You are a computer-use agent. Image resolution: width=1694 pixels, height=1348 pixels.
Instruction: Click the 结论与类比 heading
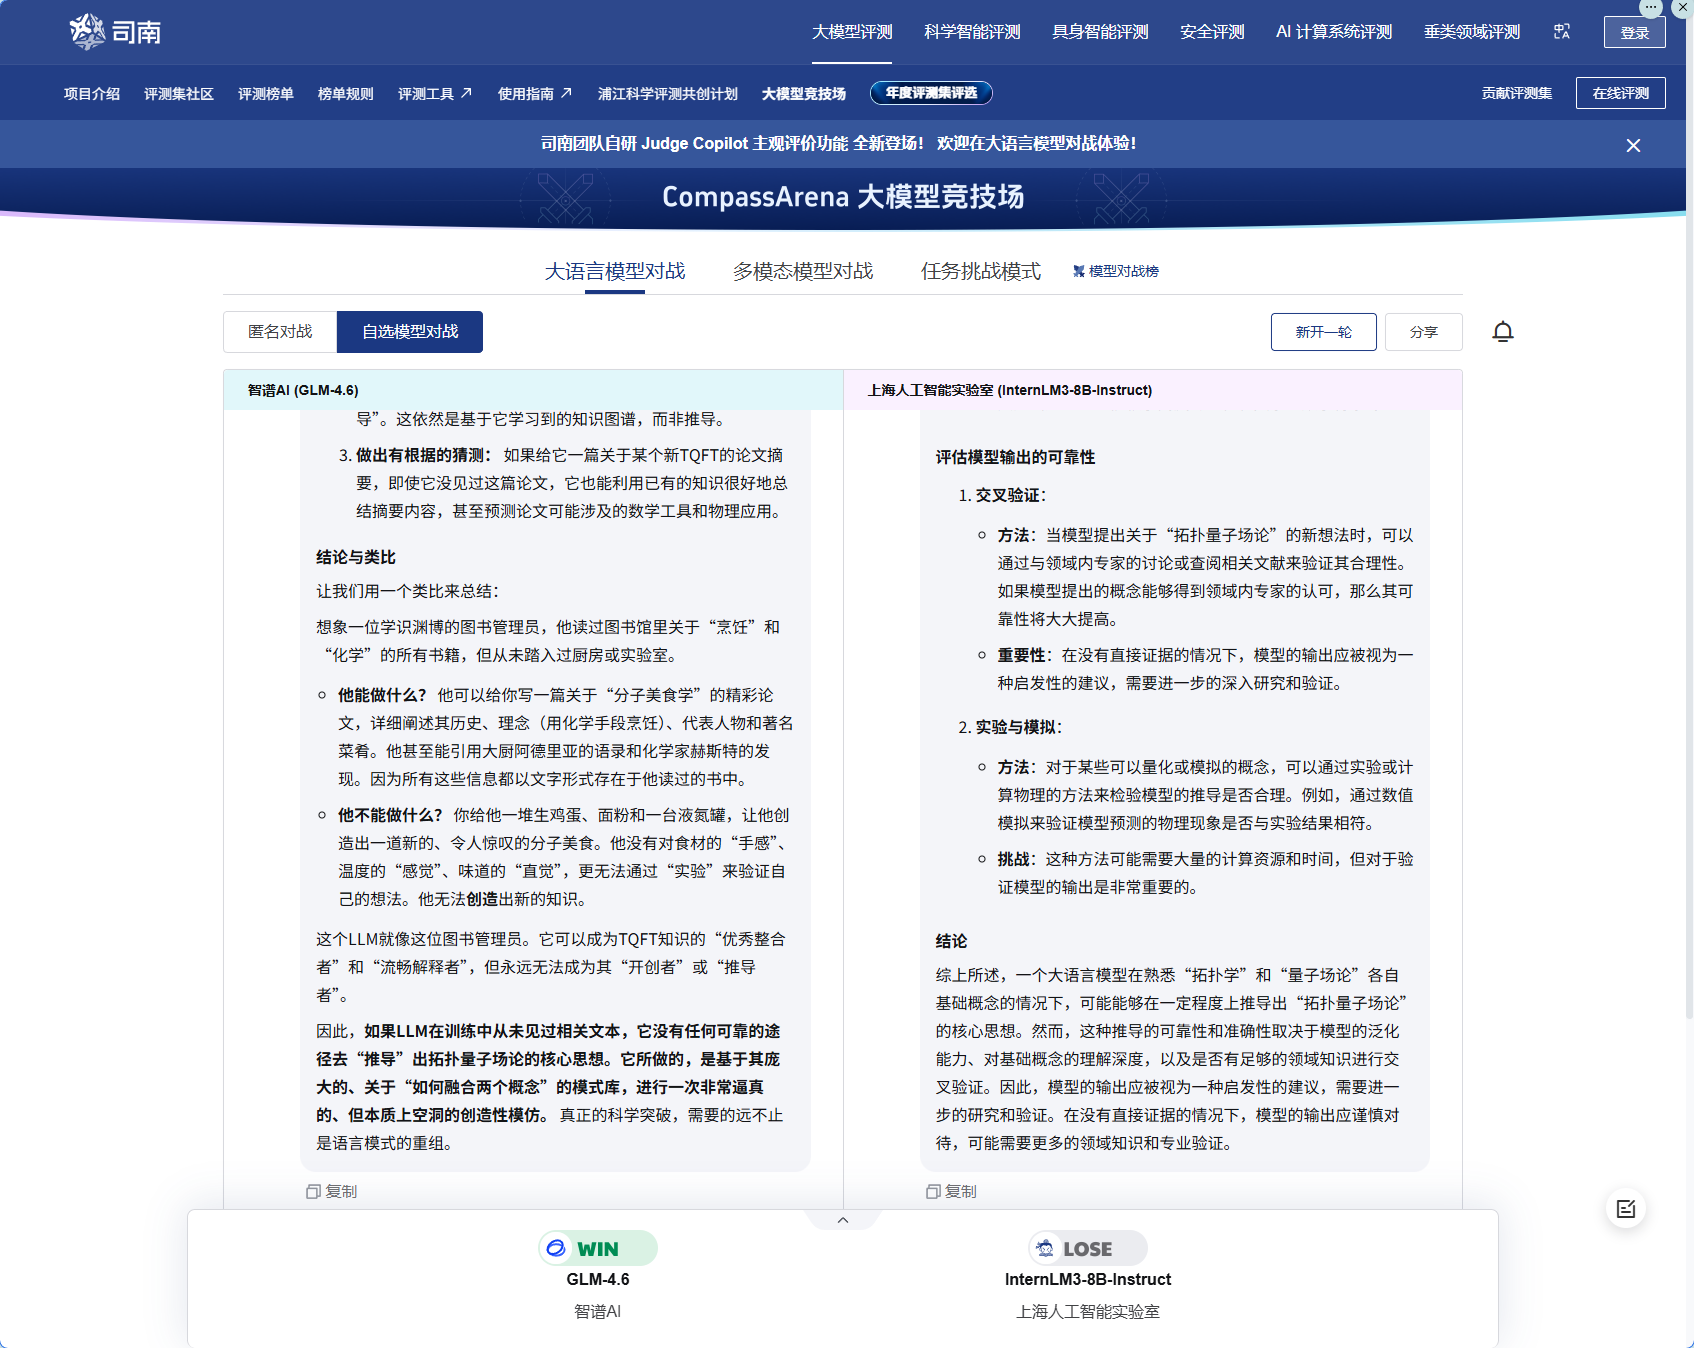tap(356, 557)
